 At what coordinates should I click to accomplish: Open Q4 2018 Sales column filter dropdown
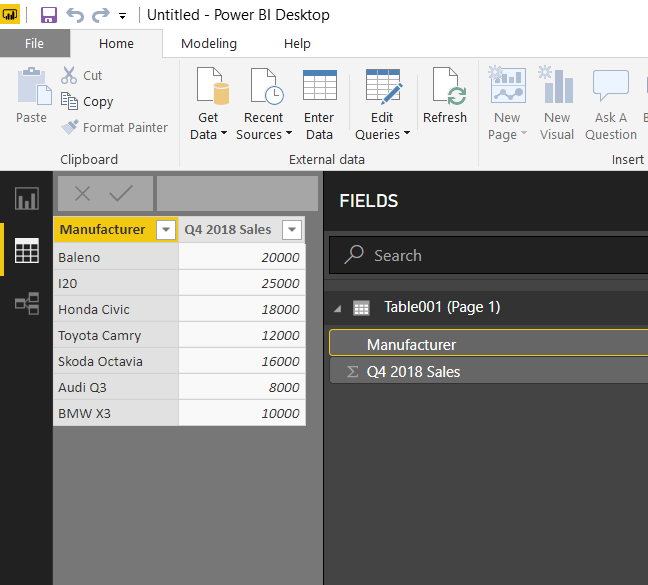(292, 229)
